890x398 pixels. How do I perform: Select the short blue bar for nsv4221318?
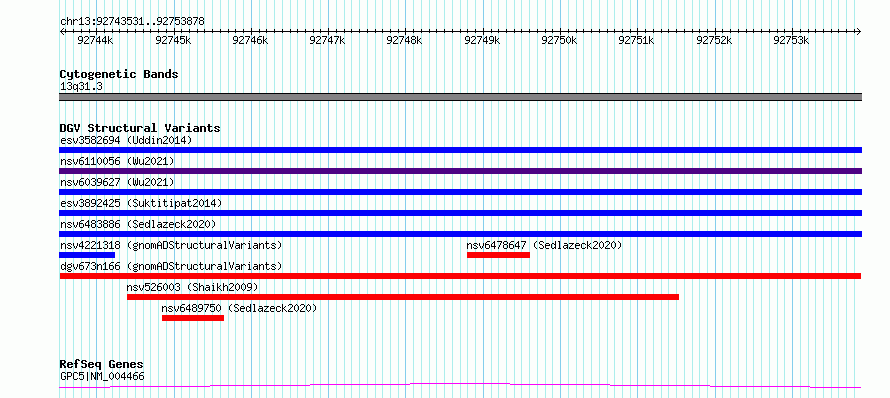(87, 255)
